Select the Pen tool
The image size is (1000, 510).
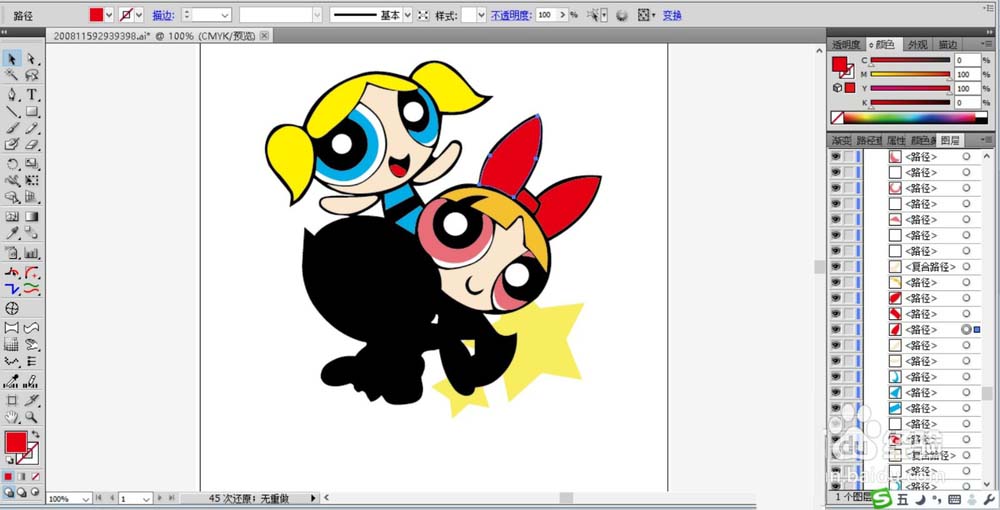click(x=11, y=95)
